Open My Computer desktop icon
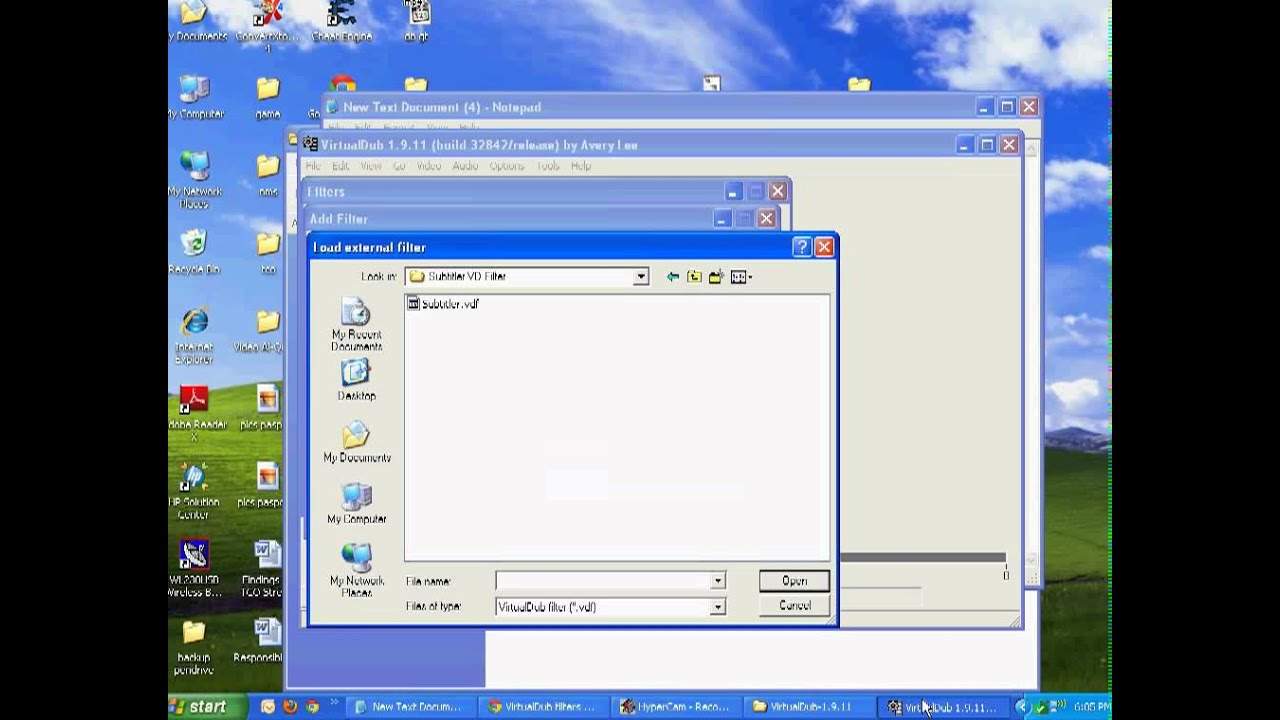Image resolution: width=1280 pixels, height=720 pixels. tap(194, 97)
